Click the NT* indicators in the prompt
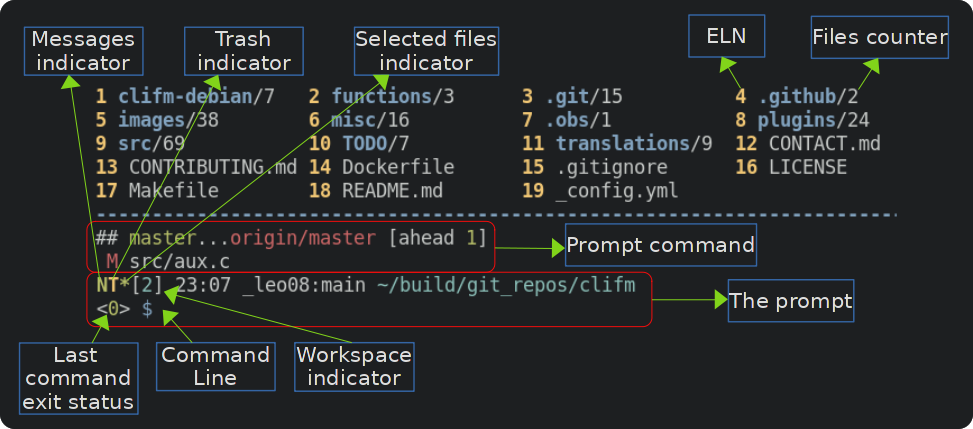Viewport: 973px width, 429px height. pos(113,285)
